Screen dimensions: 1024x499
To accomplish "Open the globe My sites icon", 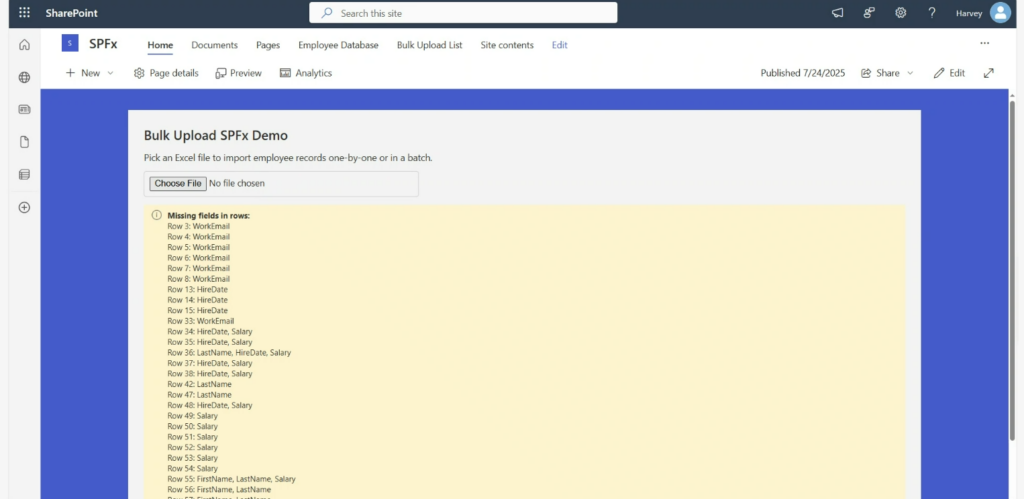I will pyautogui.click(x=24, y=77).
